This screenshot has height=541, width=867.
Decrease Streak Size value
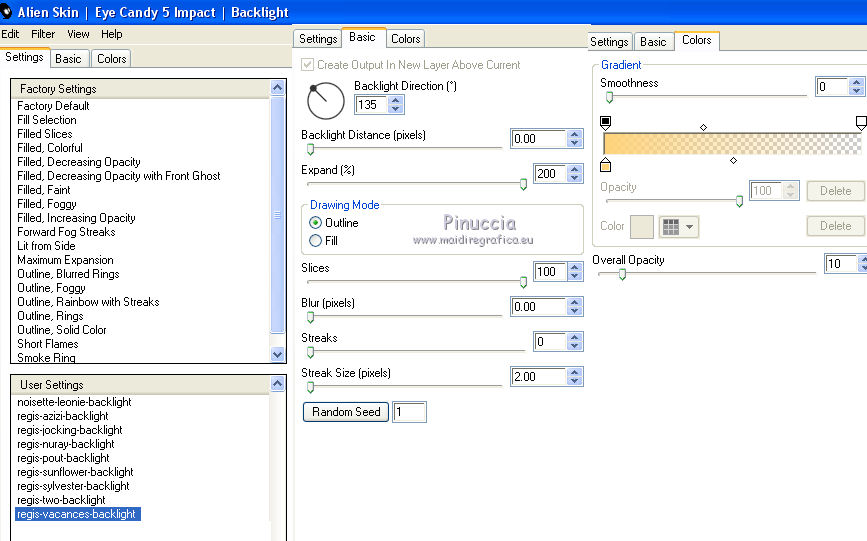tap(574, 381)
